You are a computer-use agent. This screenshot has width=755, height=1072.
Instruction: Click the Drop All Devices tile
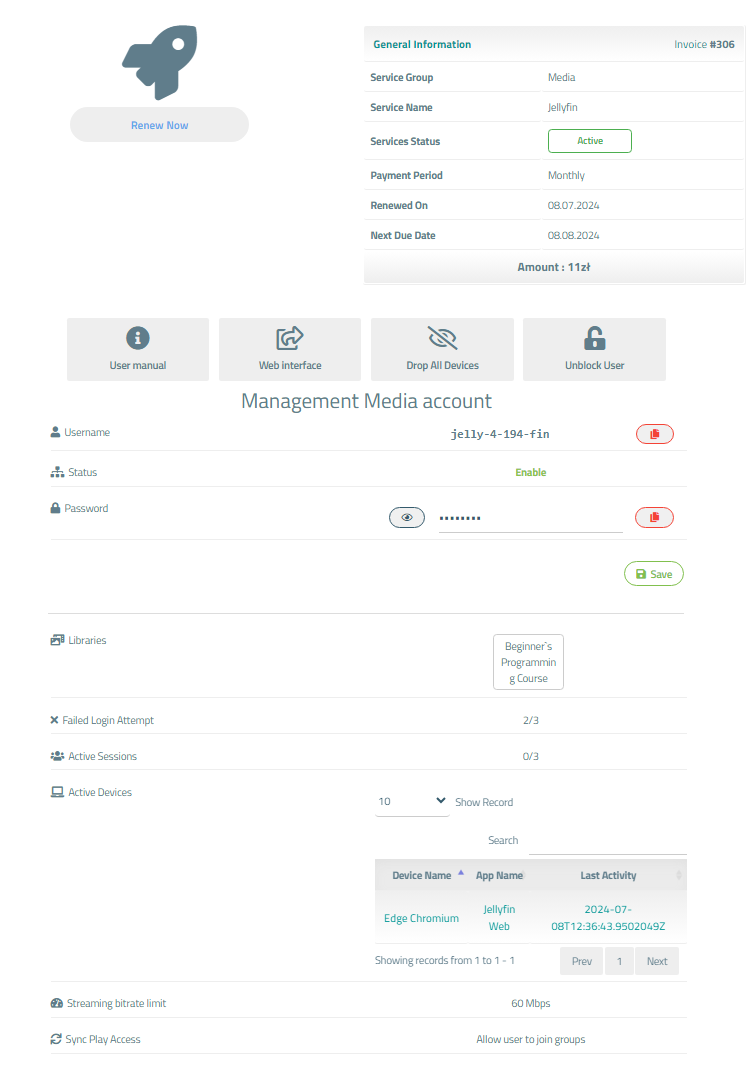[442, 349]
